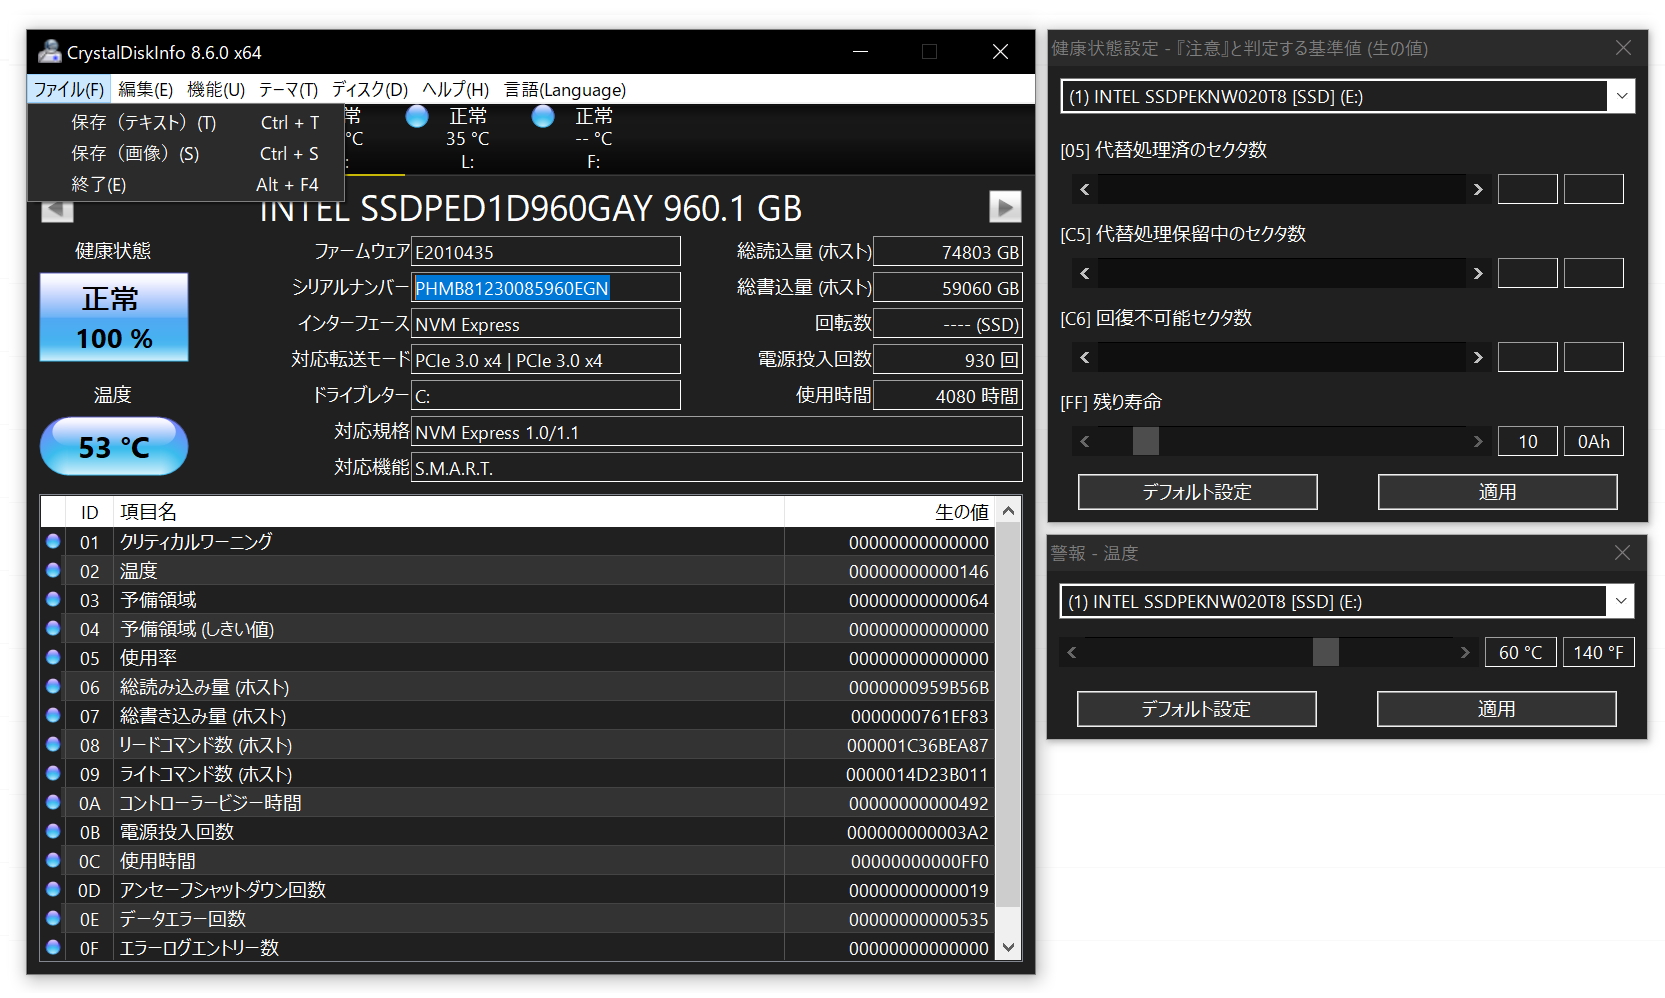This screenshot has height=998, width=1665.
Task: Open the drive dropdown in the 警報 - 温度 dialog
Action: (1620, 601)
